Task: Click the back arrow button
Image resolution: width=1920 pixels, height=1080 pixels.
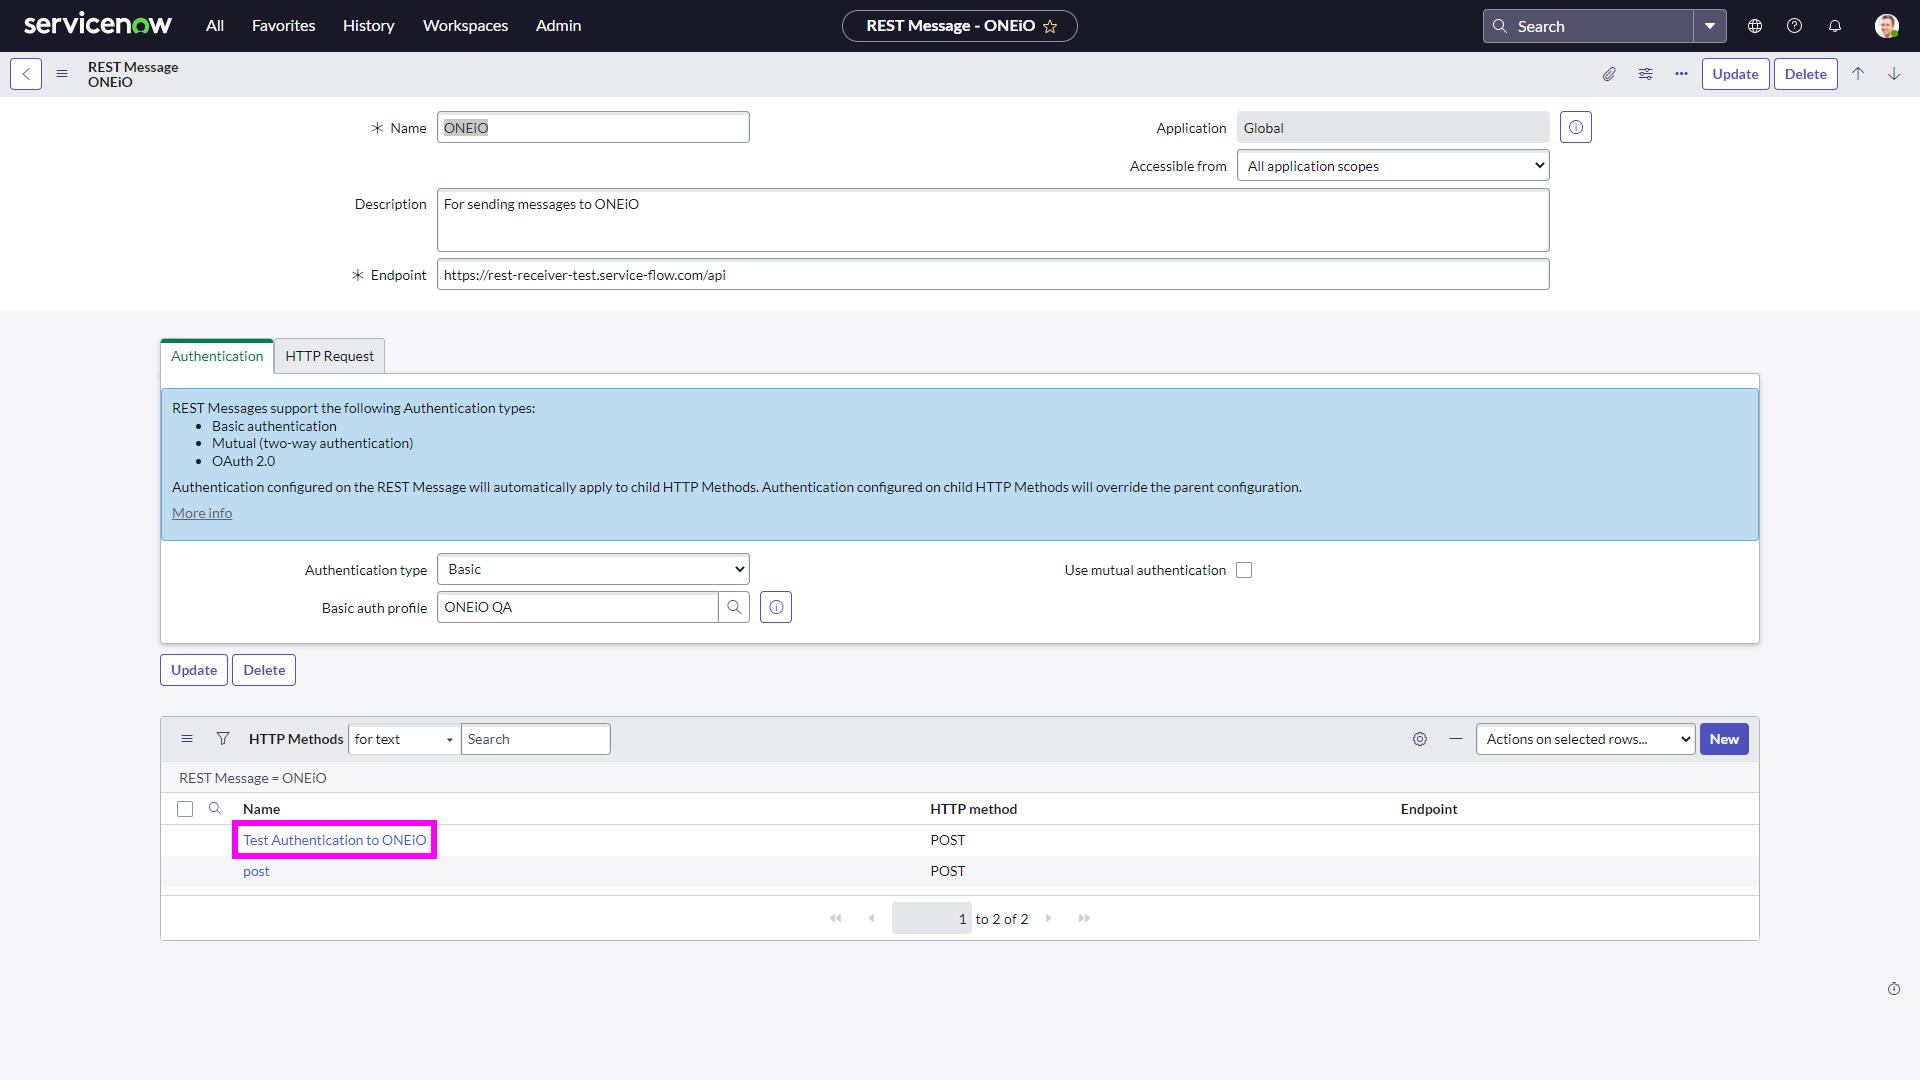Action: [x=26, y=74]
